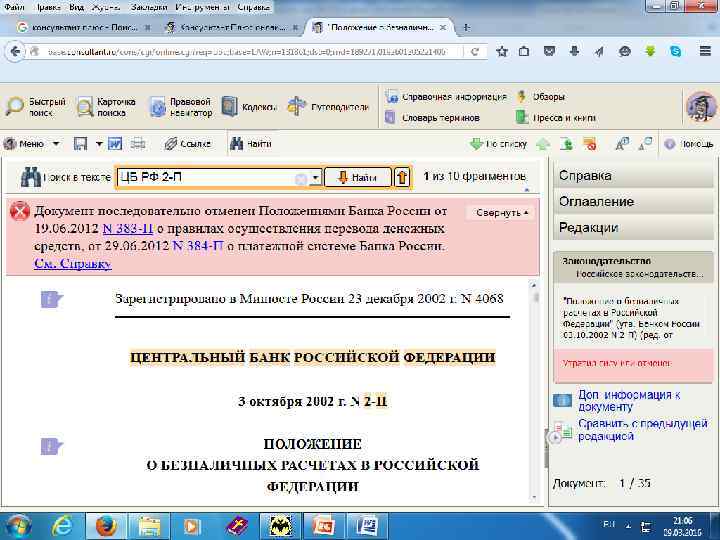Image resolution: width=720 pixels, height=540 pixels.
Task: Open Пресса и книги
Action: pos(556,118)
